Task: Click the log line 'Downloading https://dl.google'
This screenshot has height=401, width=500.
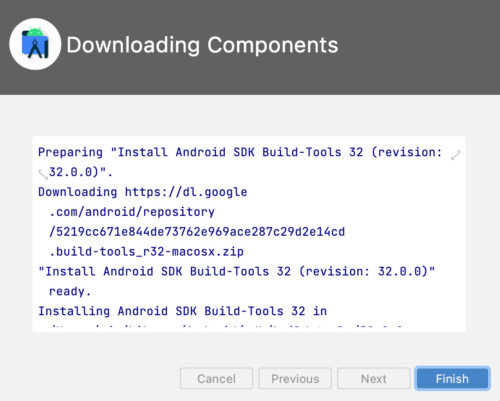Action: [143, 192]
